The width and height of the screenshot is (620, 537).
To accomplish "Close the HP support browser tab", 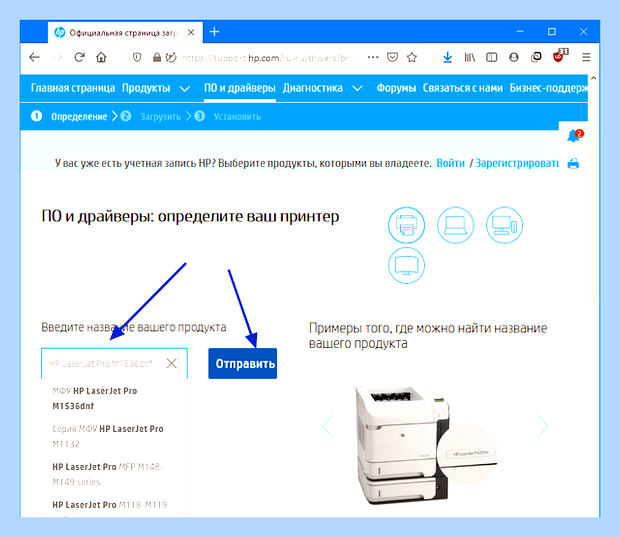I will pos(191,32).
